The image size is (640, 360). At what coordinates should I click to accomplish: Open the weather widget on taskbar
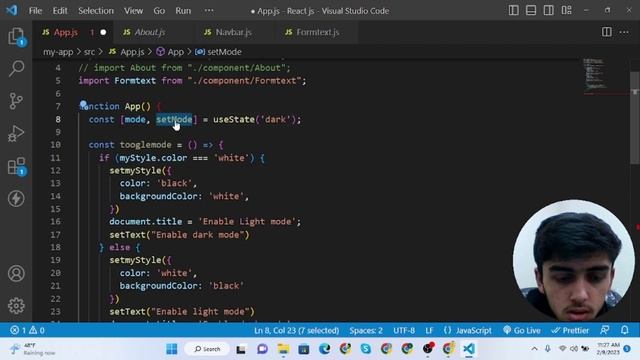pyautogui.click(x=33, y=349)
